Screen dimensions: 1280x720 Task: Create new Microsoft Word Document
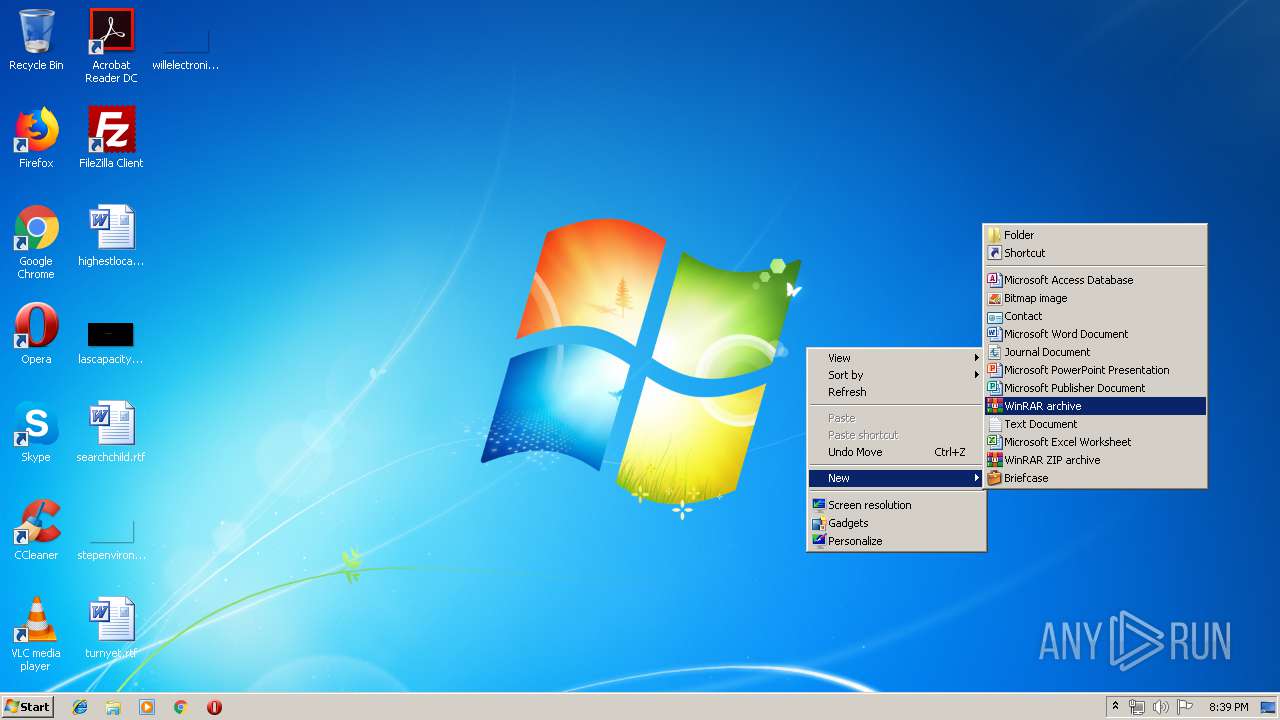pyautogui.click(x=1095, y=334)
